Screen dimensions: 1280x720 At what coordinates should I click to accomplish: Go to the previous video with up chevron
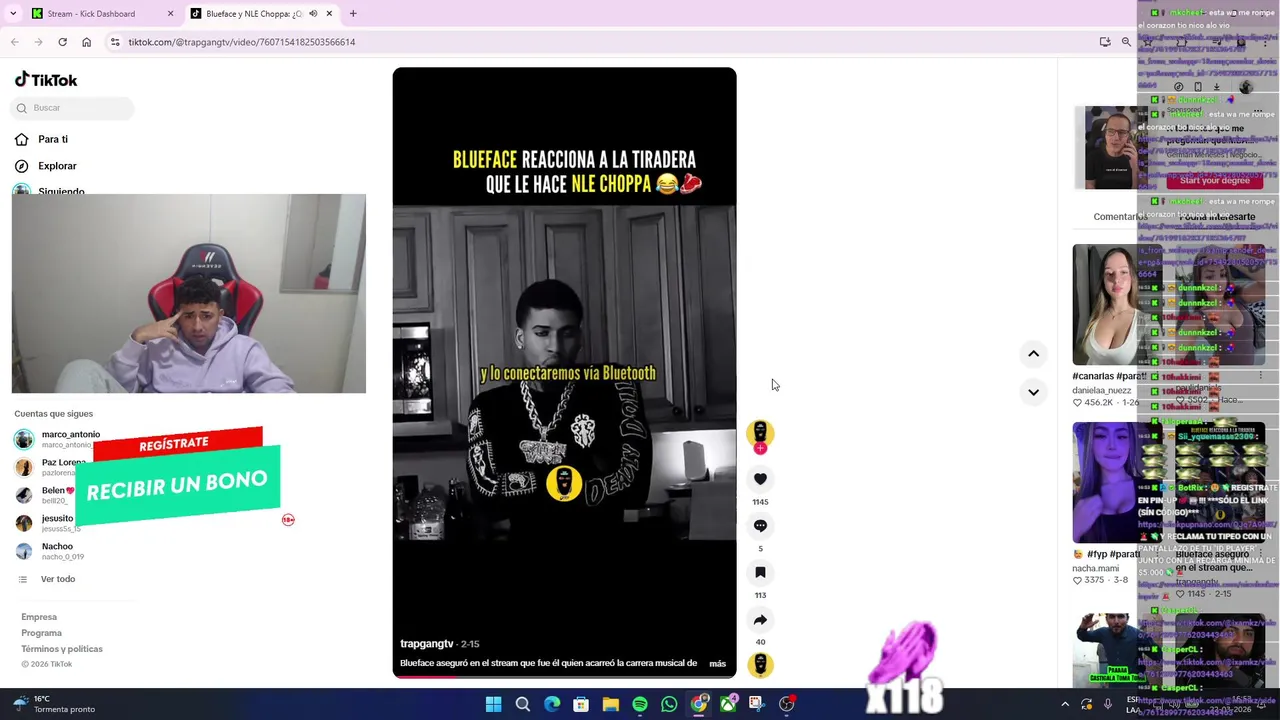[x=1033, y=354]
